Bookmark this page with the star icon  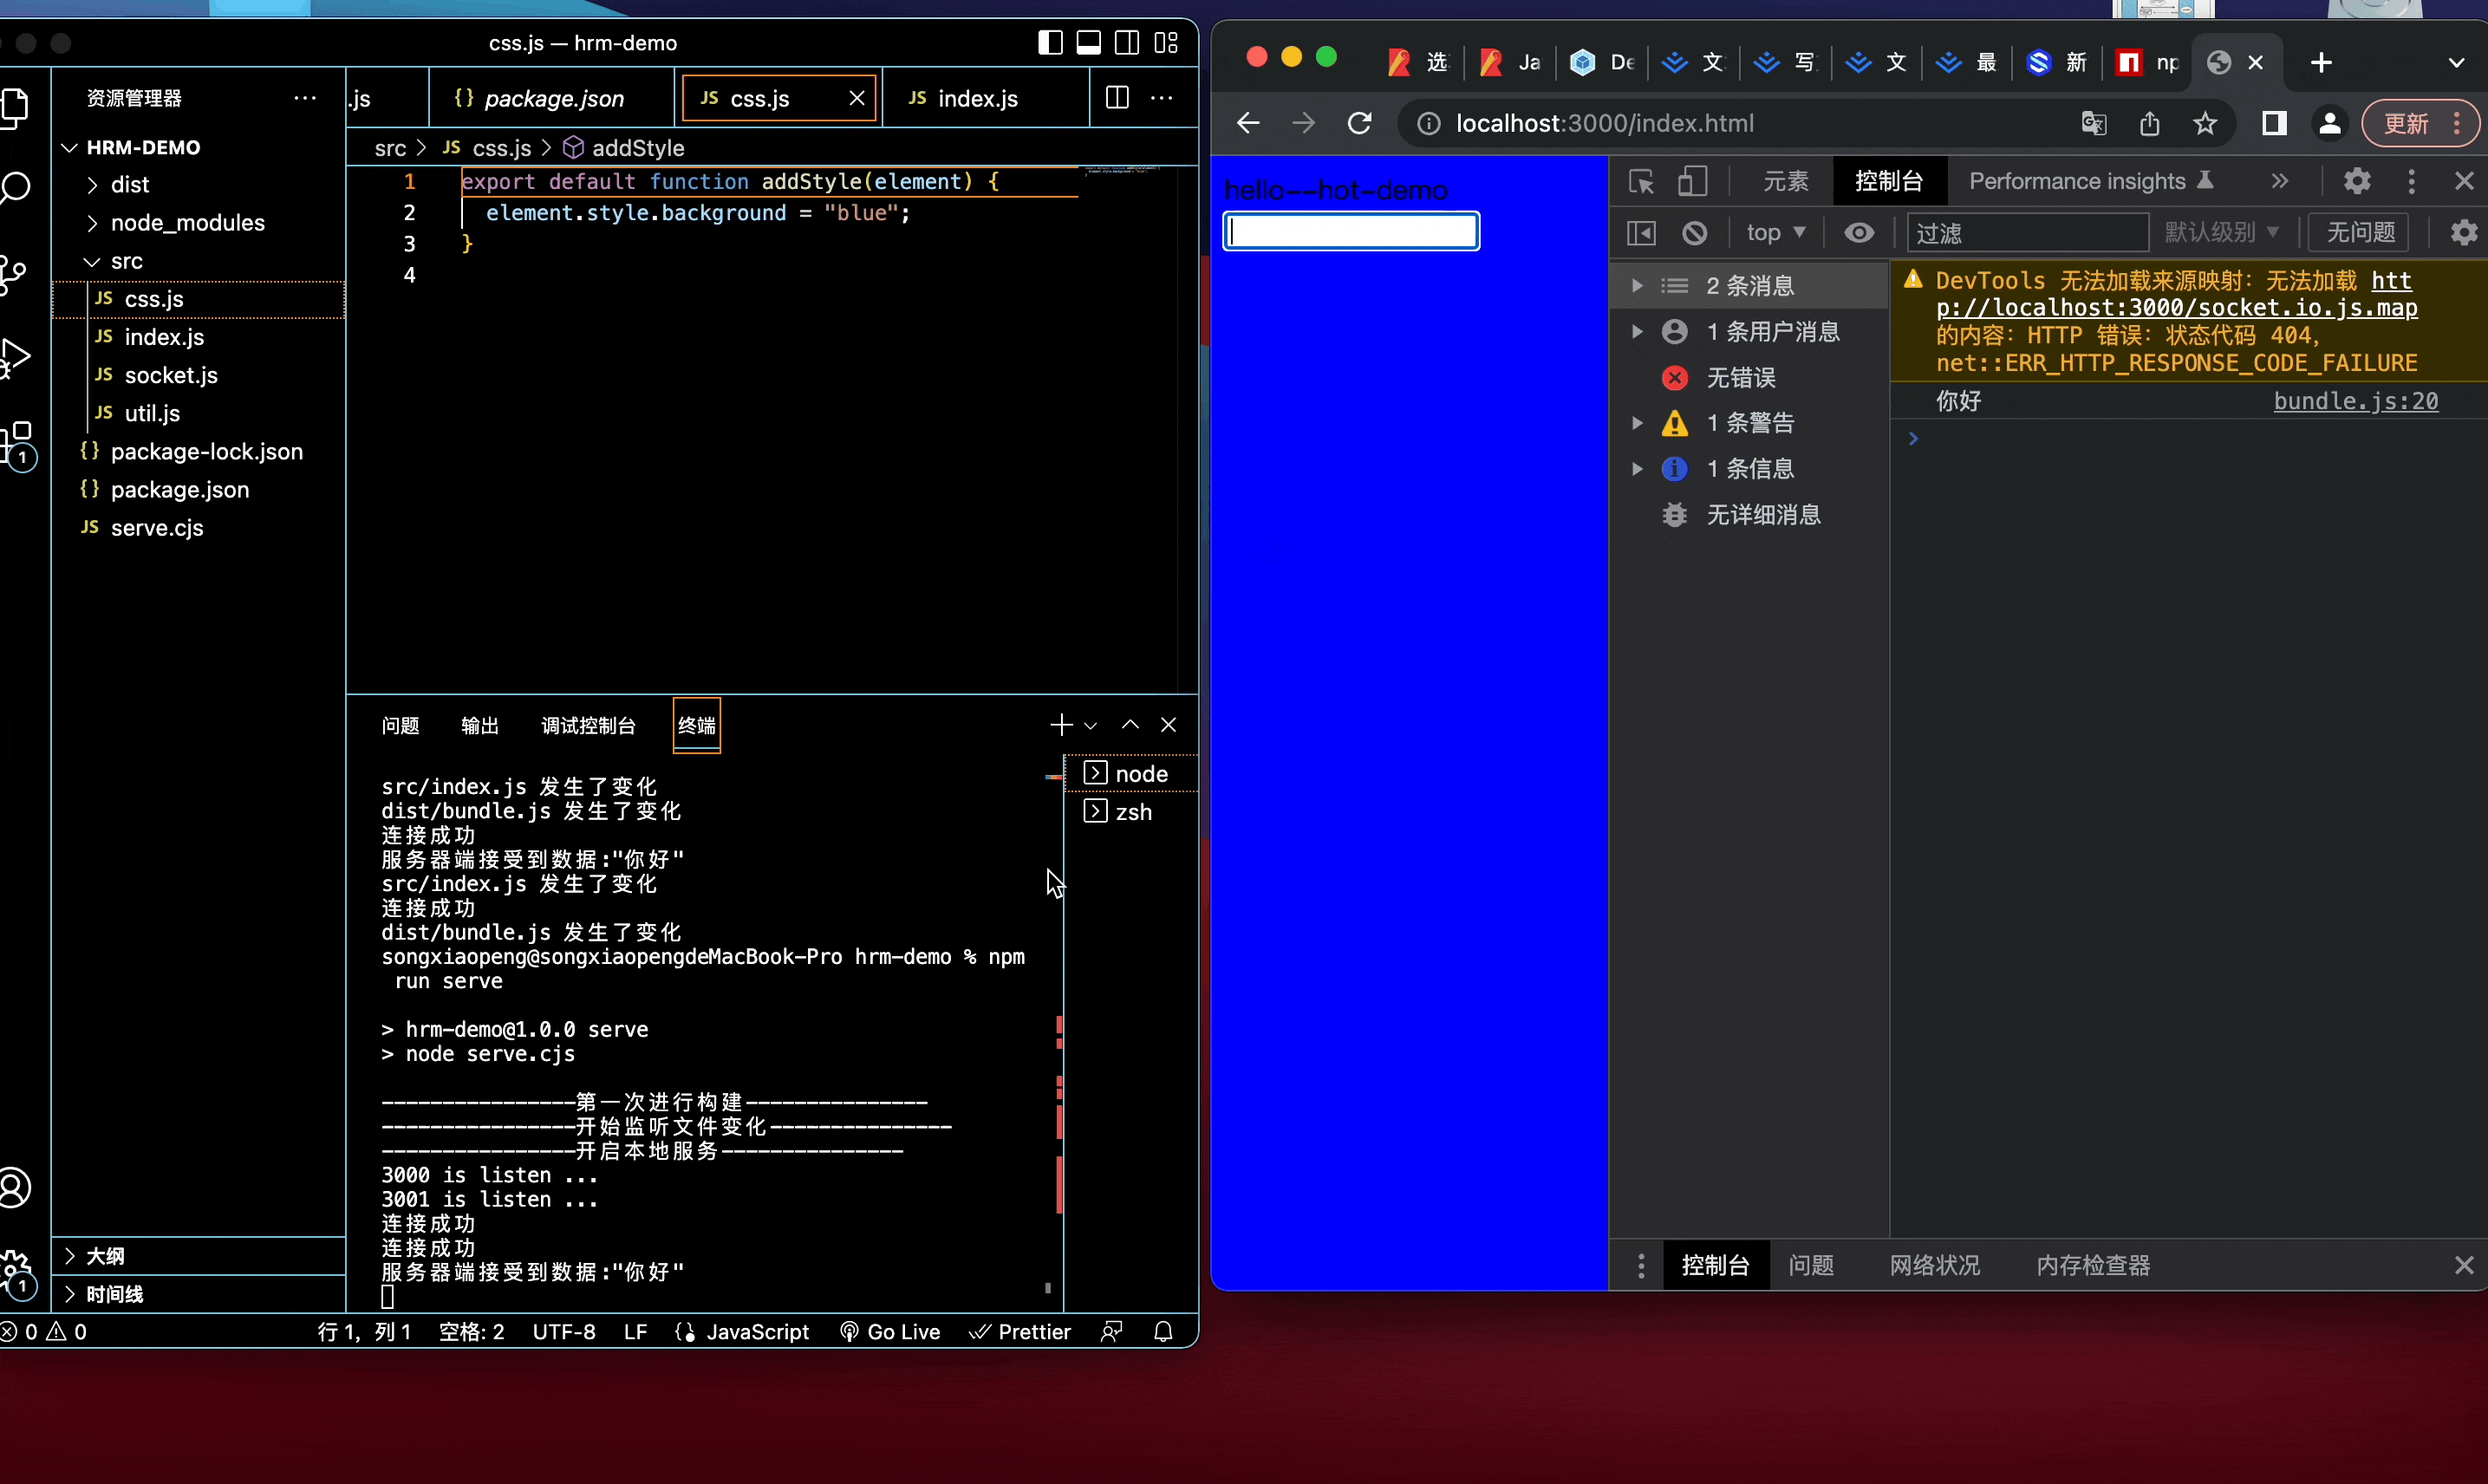click(2205, 123)
